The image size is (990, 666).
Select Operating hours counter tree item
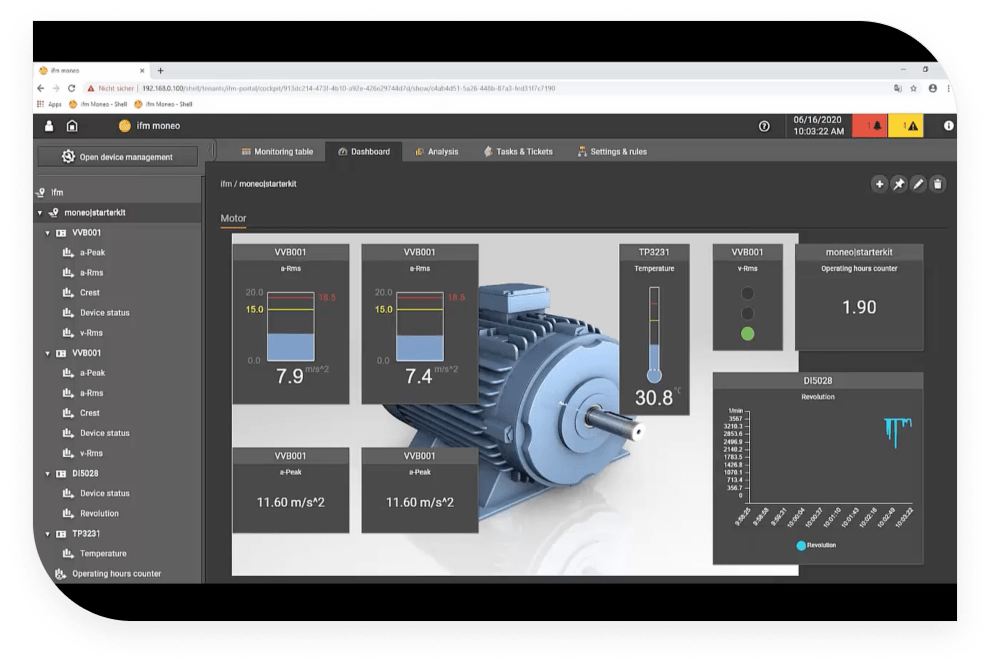tap(117, 574)
